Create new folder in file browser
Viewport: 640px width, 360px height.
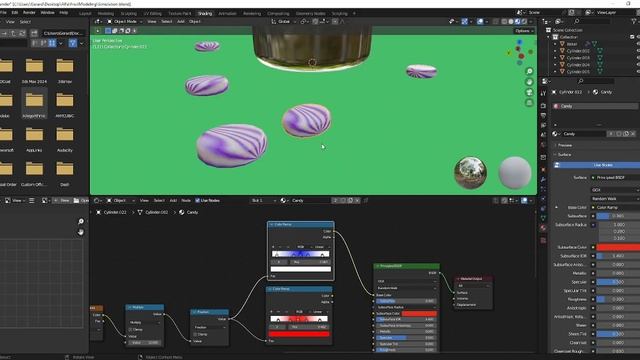pyautogui.click(x=34, y=33)
